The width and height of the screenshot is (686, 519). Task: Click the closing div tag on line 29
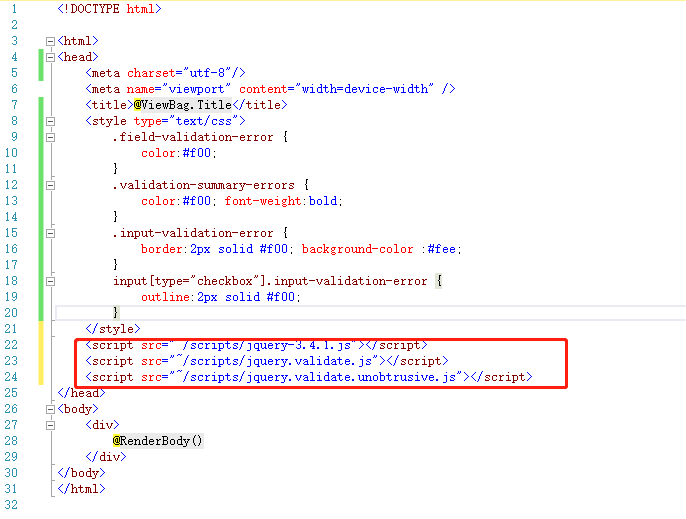click(106, 457)
